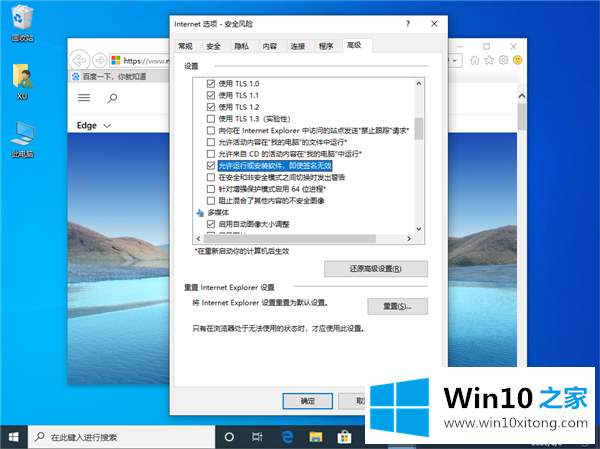Image resolution: width=600 pixels, height=449 pixels.
Task: Click the Cortana circle on taskbar
Action: point(229,437)
